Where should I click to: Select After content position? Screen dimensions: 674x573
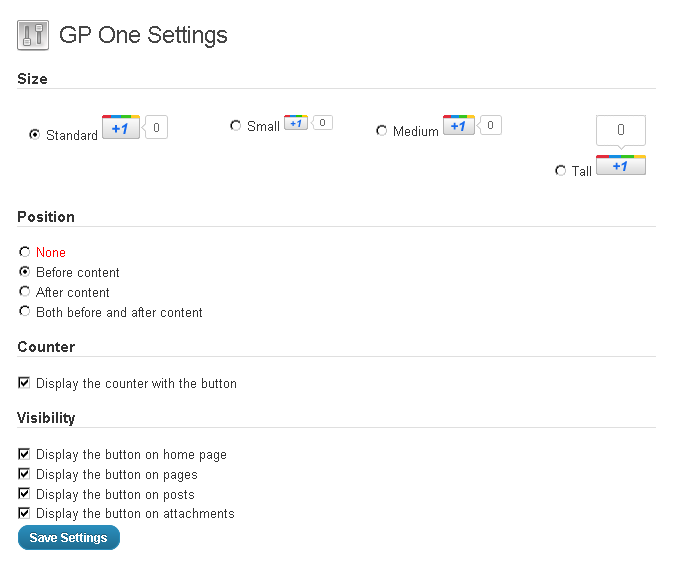coord(25,291)
